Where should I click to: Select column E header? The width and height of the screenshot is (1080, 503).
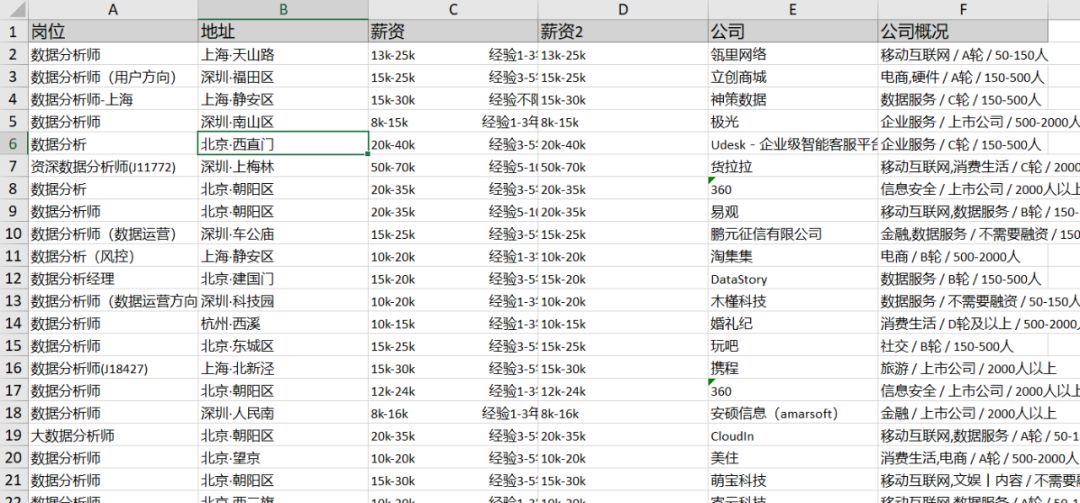[x=793, y=10]
